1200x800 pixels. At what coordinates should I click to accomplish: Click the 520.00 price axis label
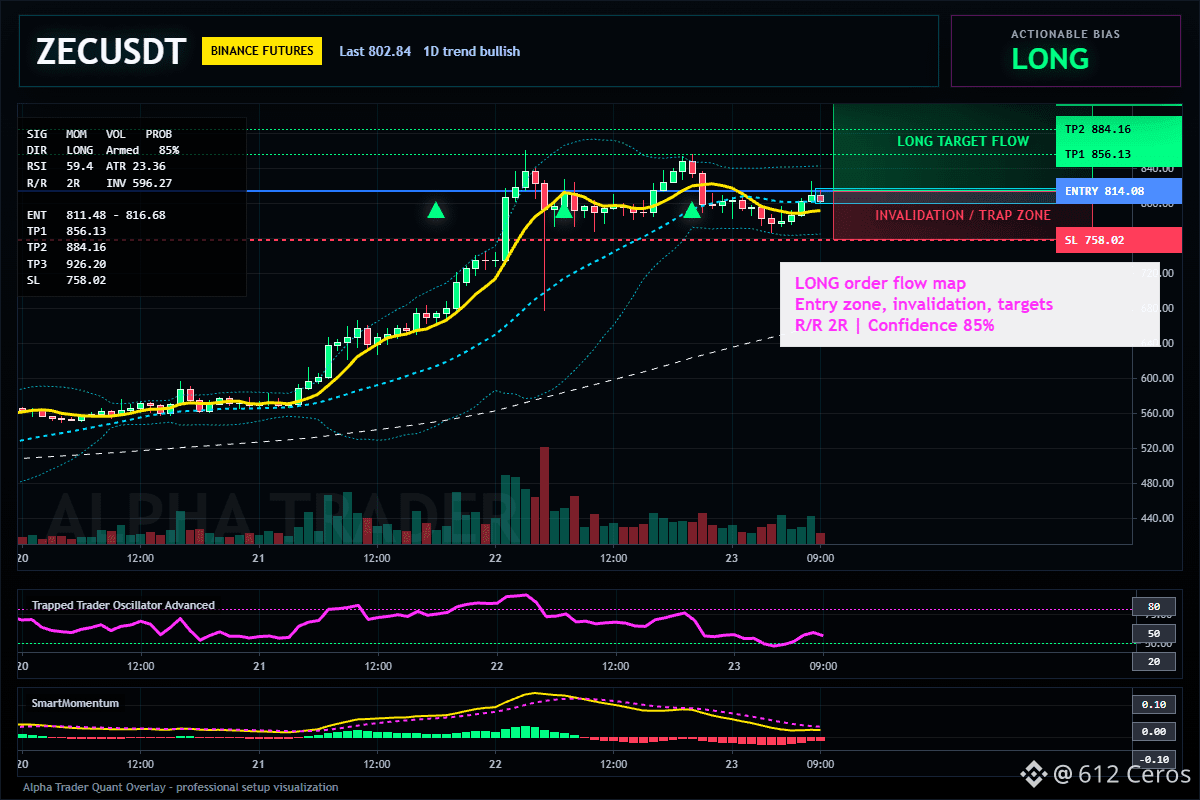1156,448
